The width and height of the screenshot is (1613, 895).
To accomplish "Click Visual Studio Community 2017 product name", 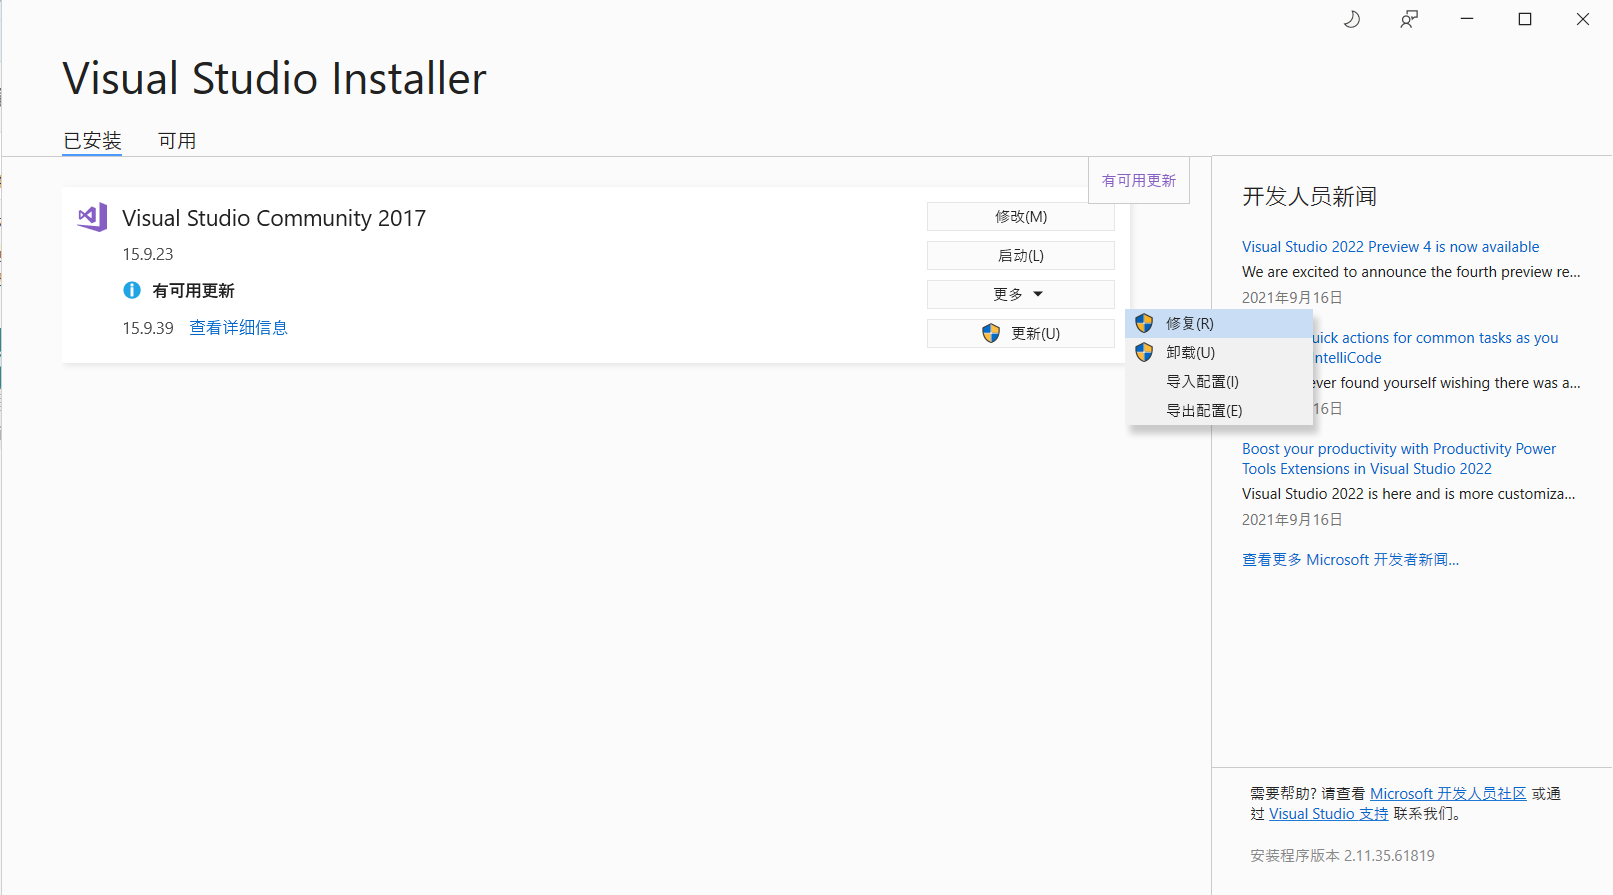I will coord(274,218).
